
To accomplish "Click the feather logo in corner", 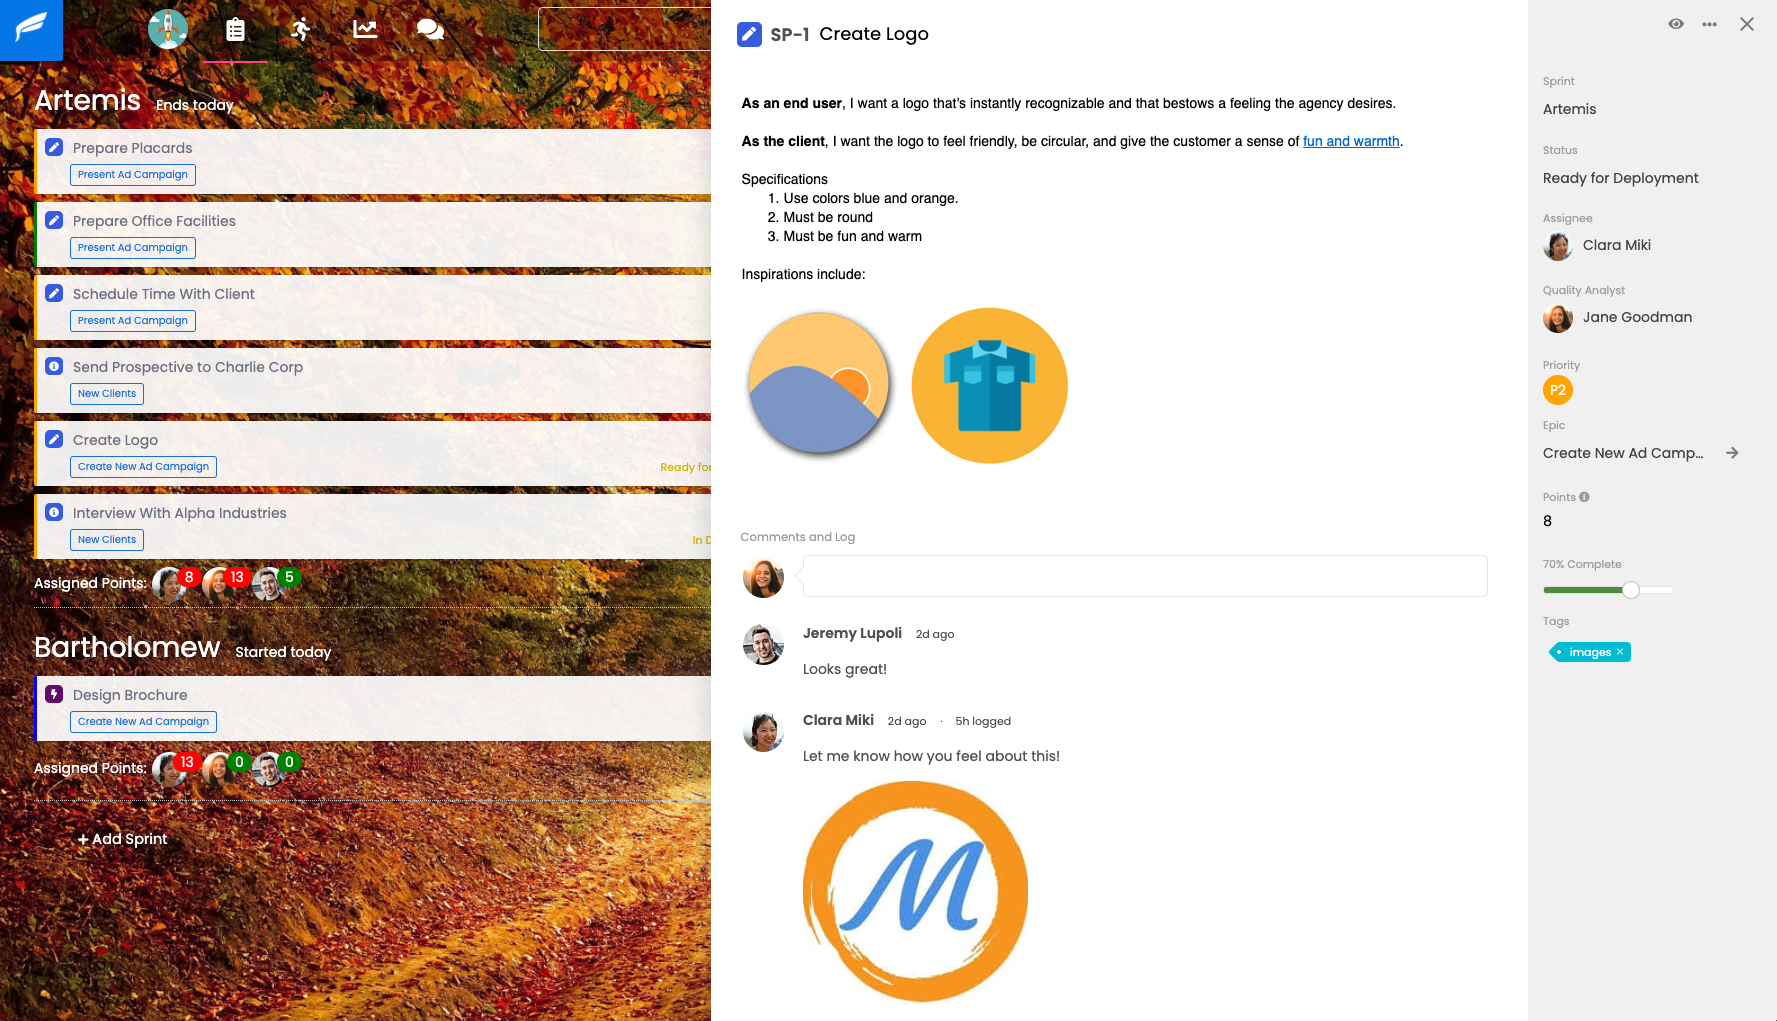I will click(31, 30).
